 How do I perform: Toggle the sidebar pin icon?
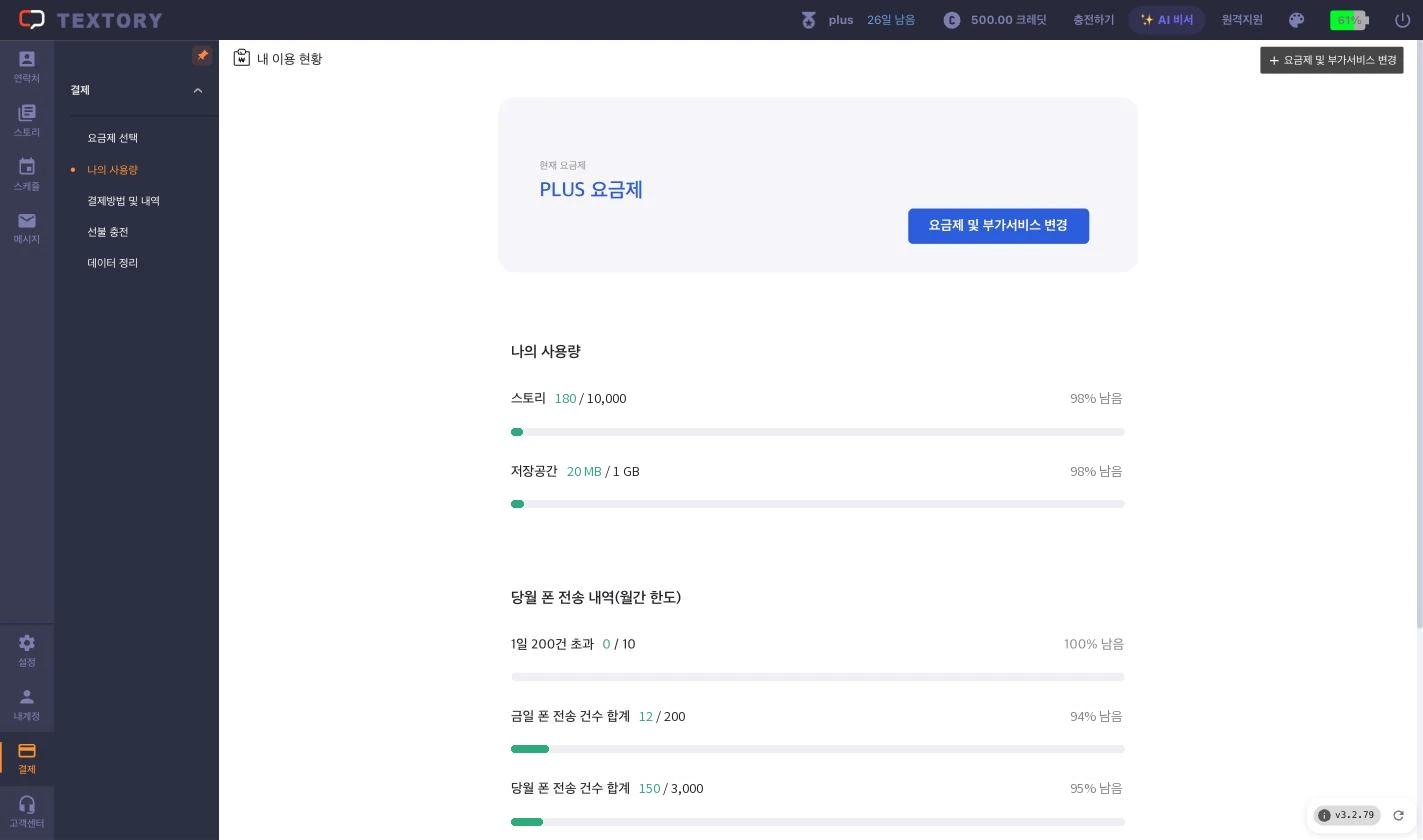pyautogui.click(x=202, y=56)
